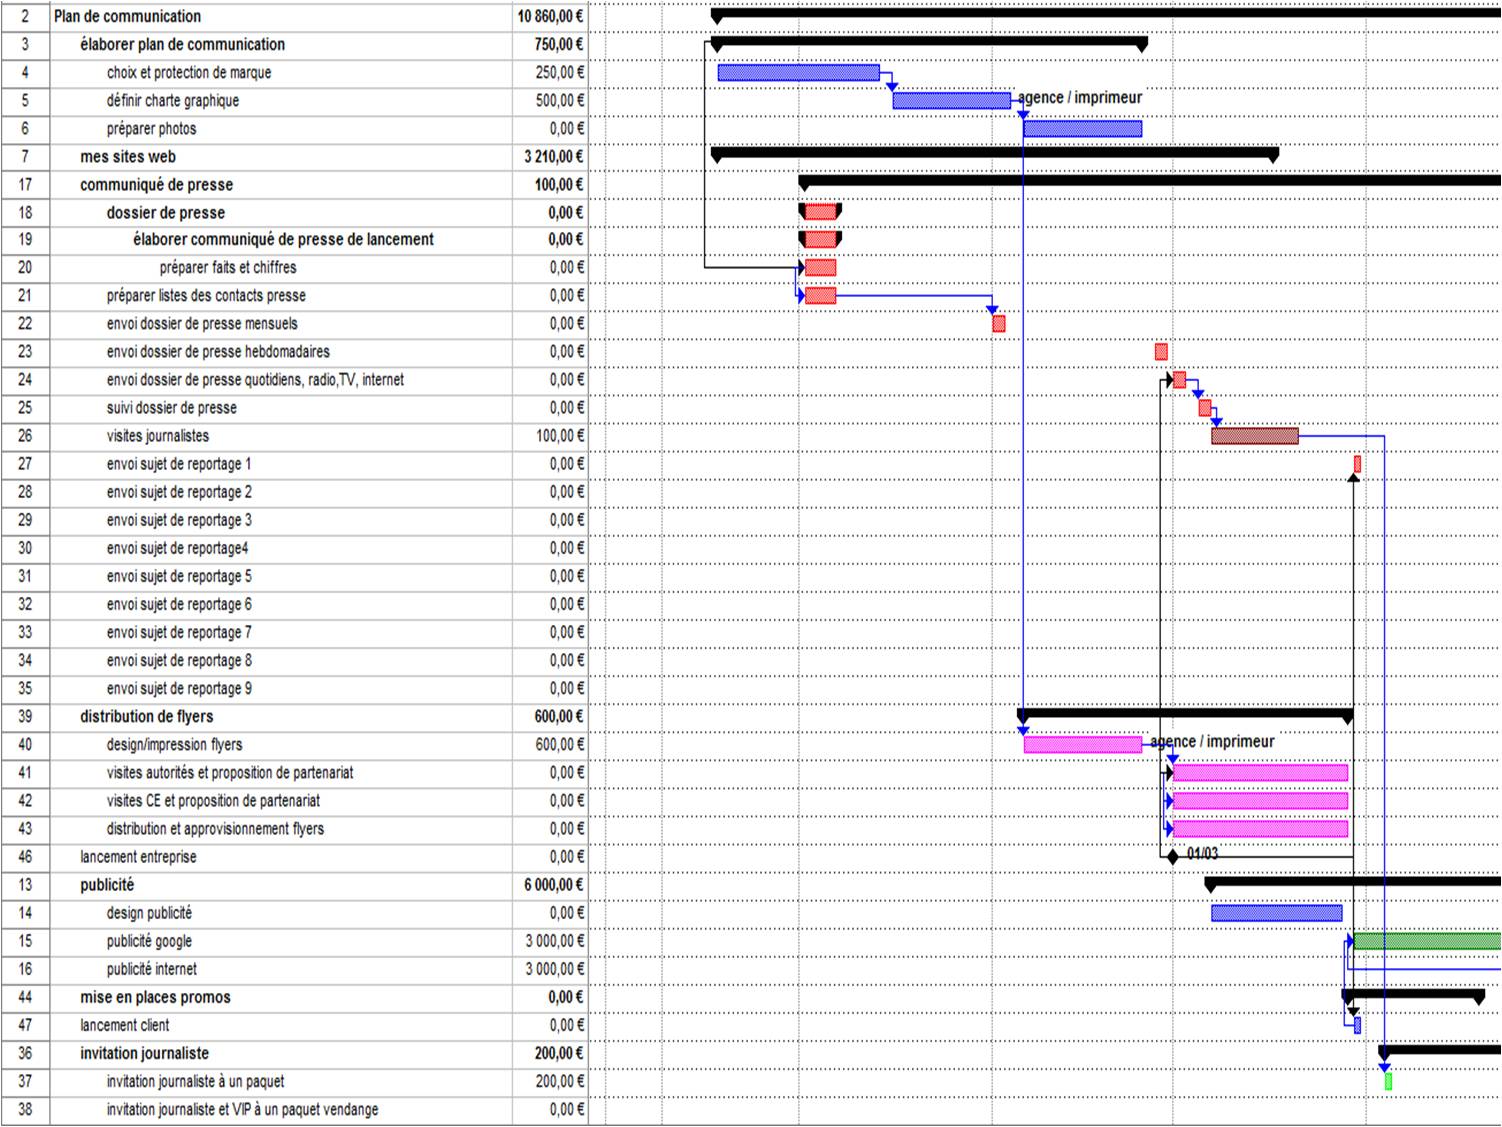
Task: Select 'envoi sujet de reportage 1'
Action: 179,463
